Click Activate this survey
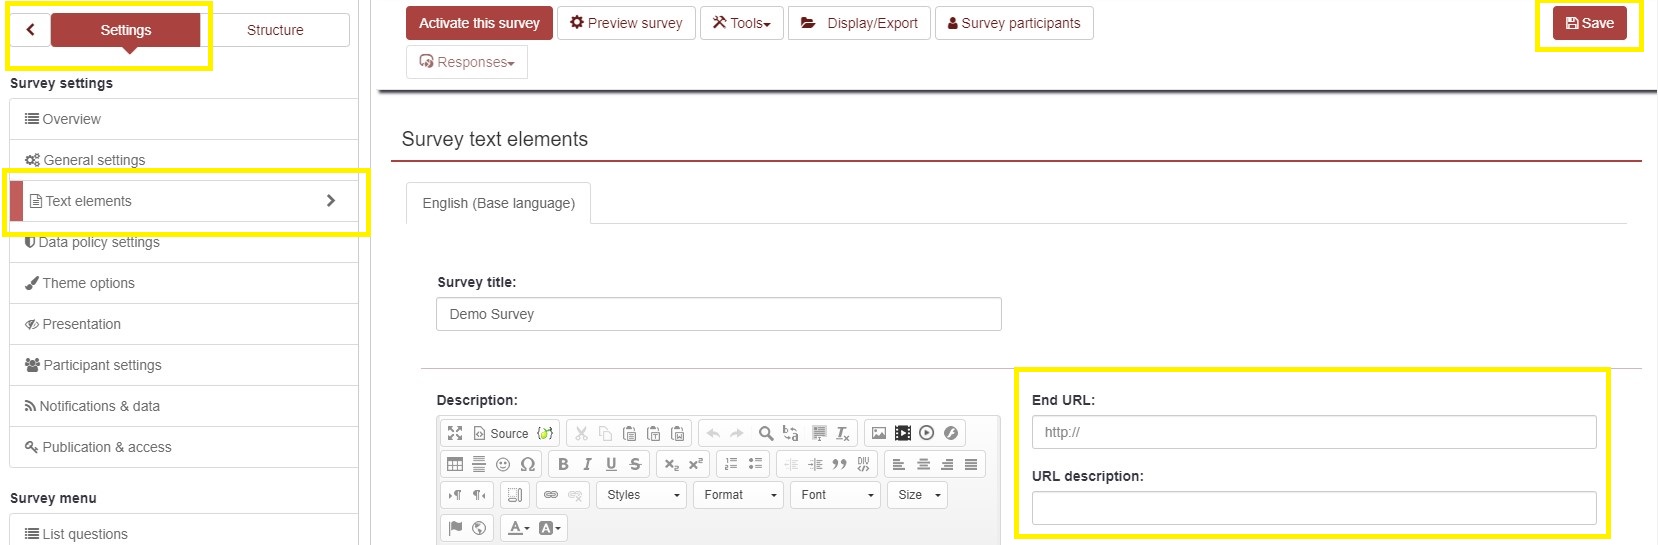Image resolution: width=1658 pixels, height=545 pixels. 479,23
